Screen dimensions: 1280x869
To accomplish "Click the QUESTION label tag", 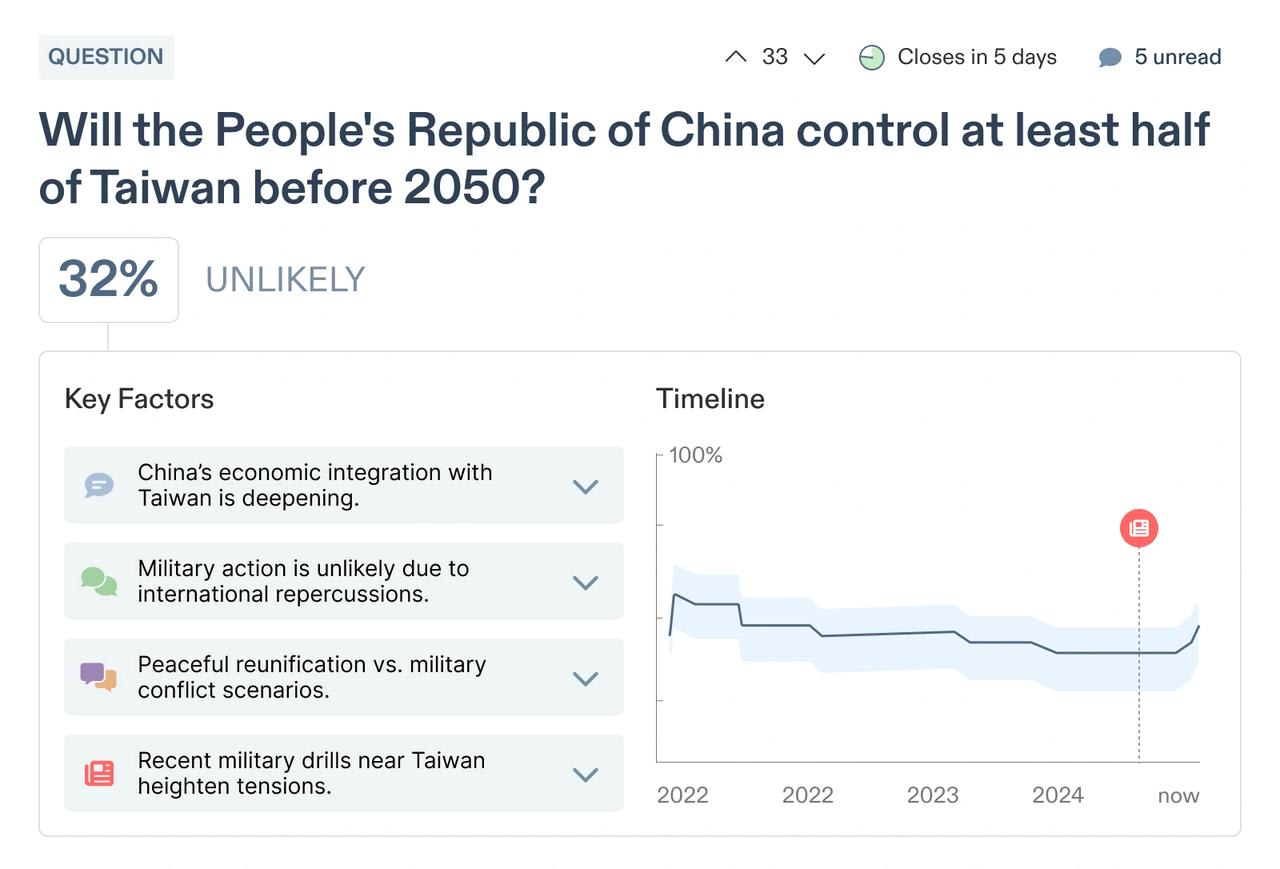I will 106,57.
